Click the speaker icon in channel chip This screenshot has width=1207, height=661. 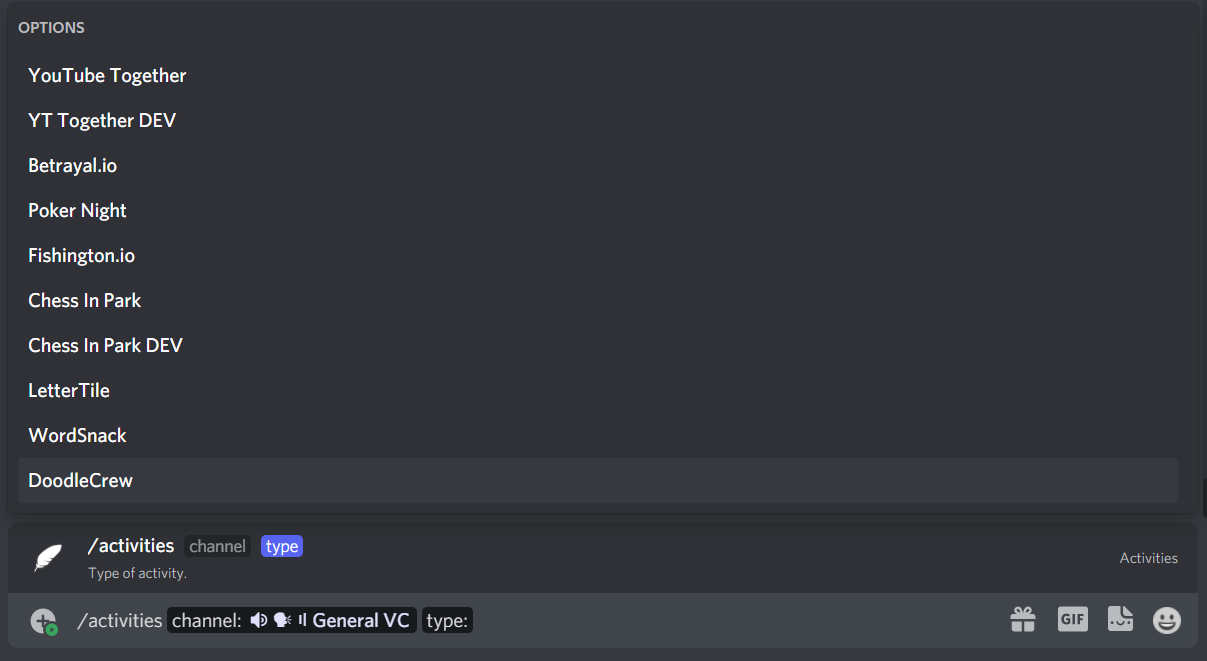click(259, 620)
